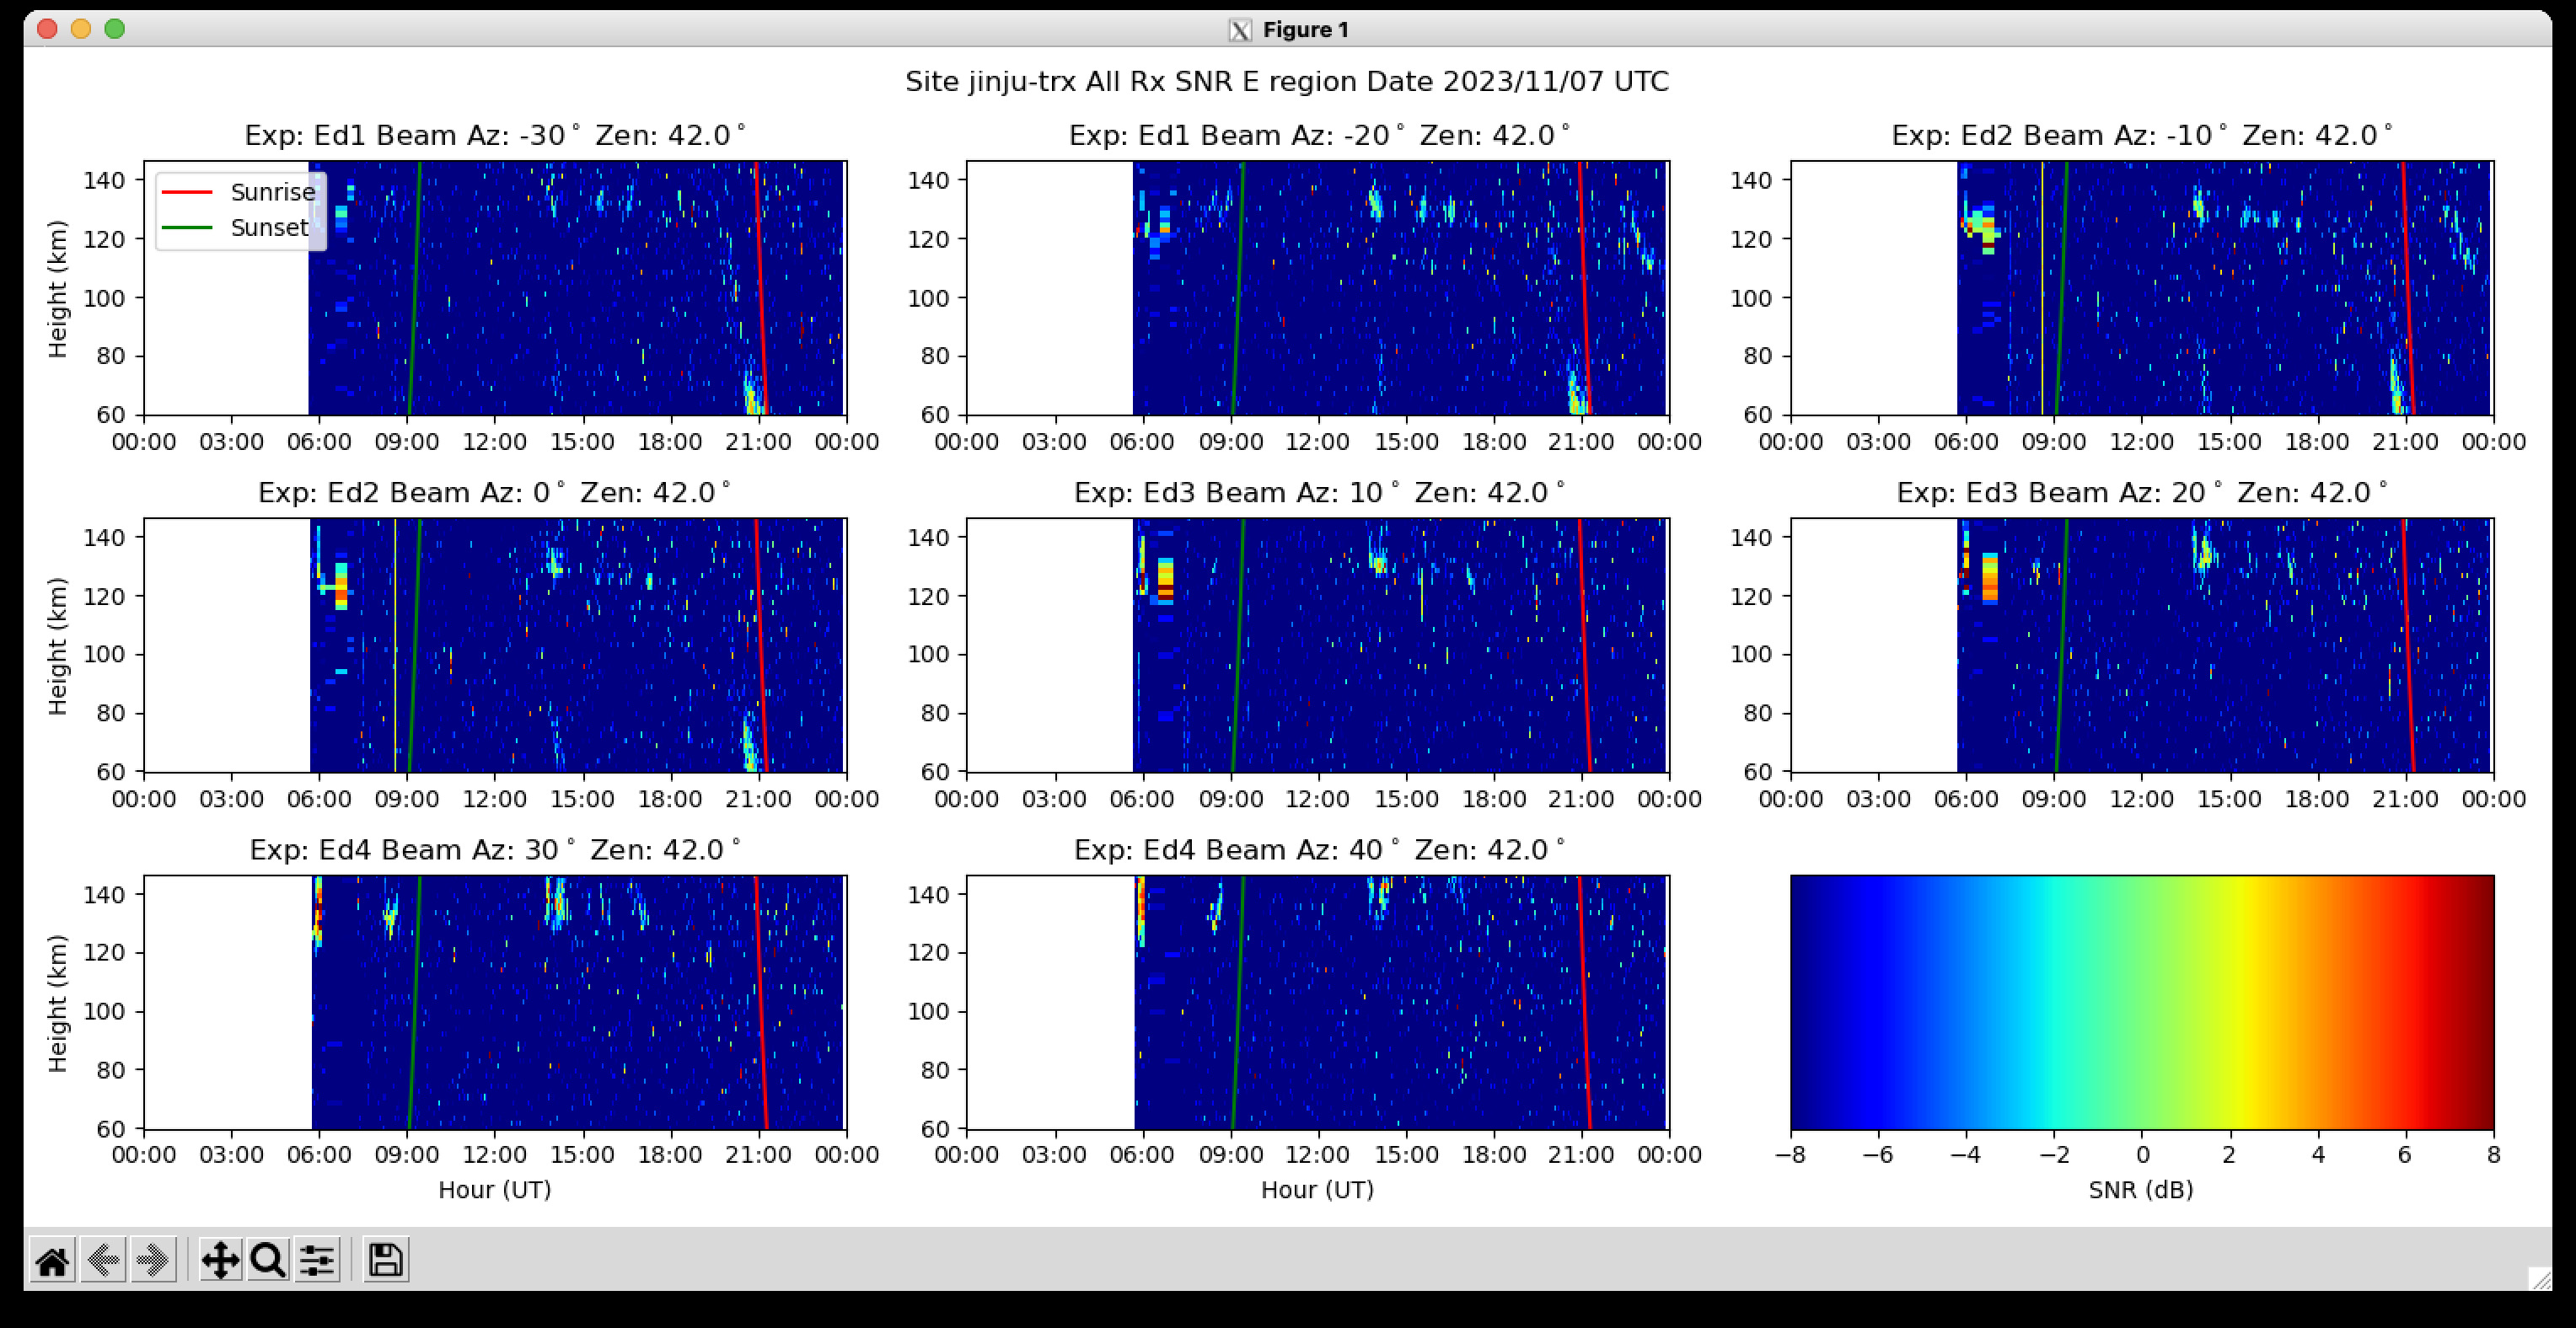Click plot title 'Exp: Ed3 Beam Az: 10°'

1319,493
